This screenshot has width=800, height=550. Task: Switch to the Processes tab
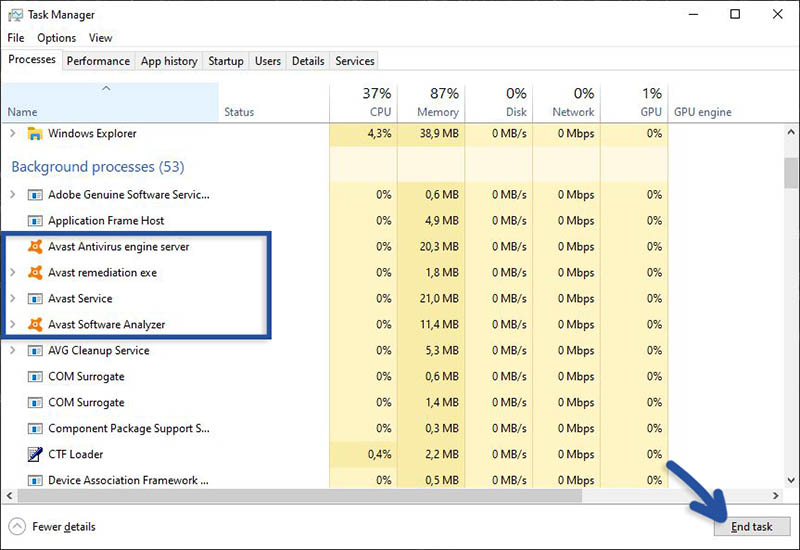(32, 60)
